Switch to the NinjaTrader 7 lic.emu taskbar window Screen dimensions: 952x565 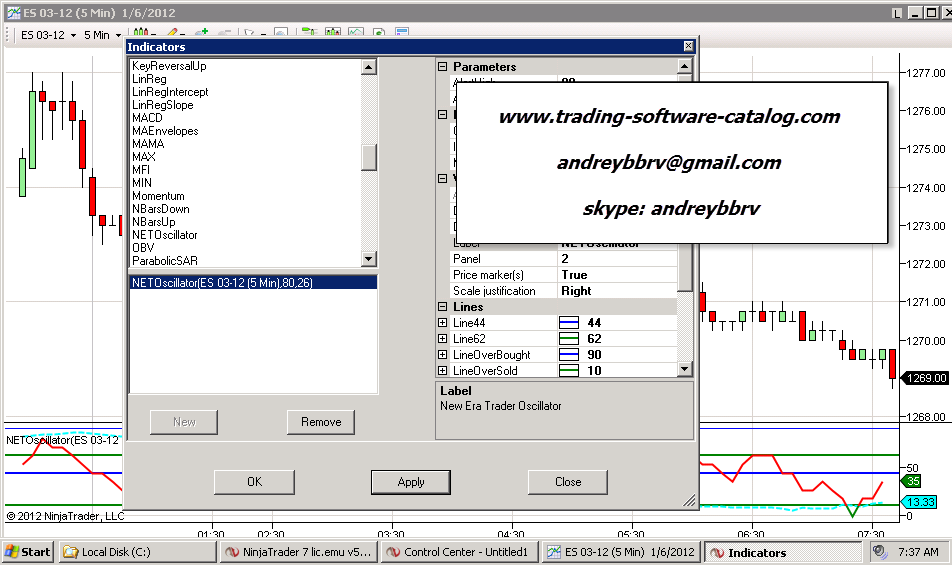coord(298,552)
